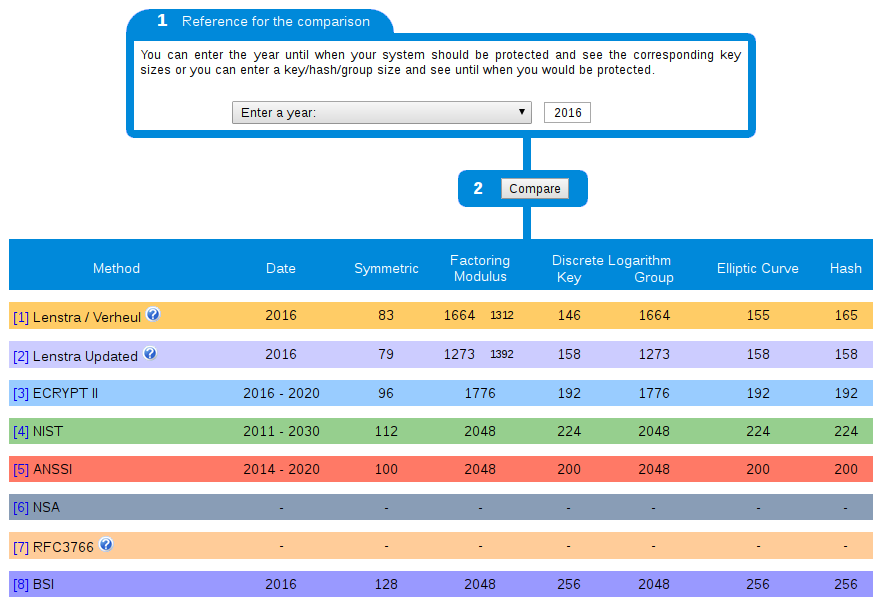Click the year input field showing 2016
883x607 pixels.
[567, 113]
